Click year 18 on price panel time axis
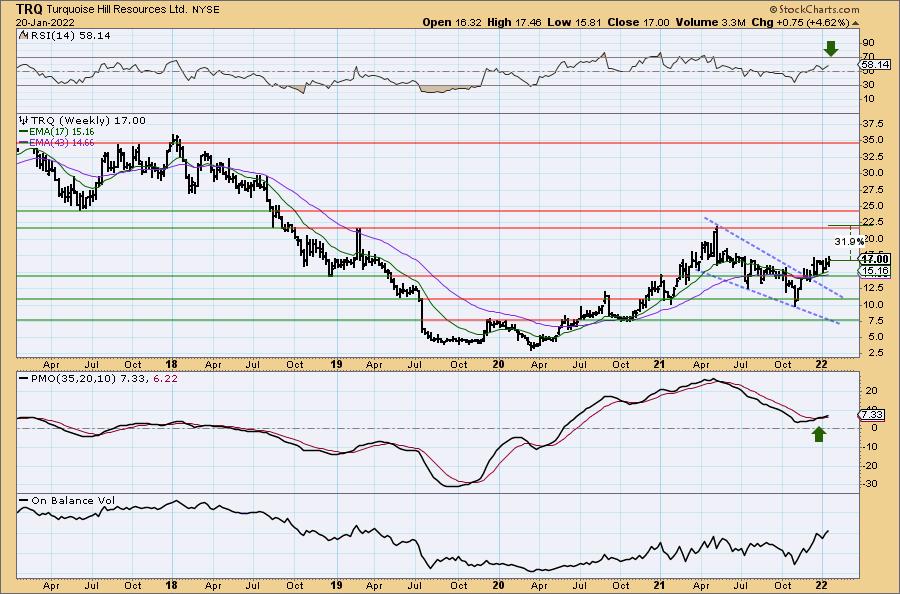 (171, 364)
